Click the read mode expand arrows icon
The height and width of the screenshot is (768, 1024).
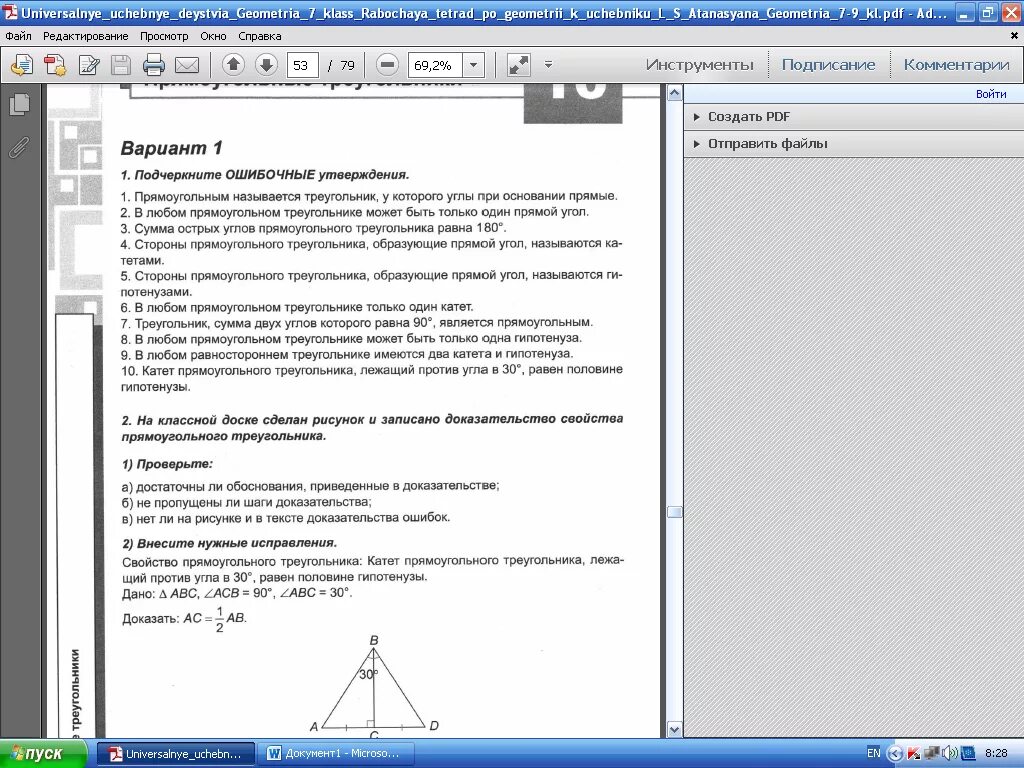519,65
